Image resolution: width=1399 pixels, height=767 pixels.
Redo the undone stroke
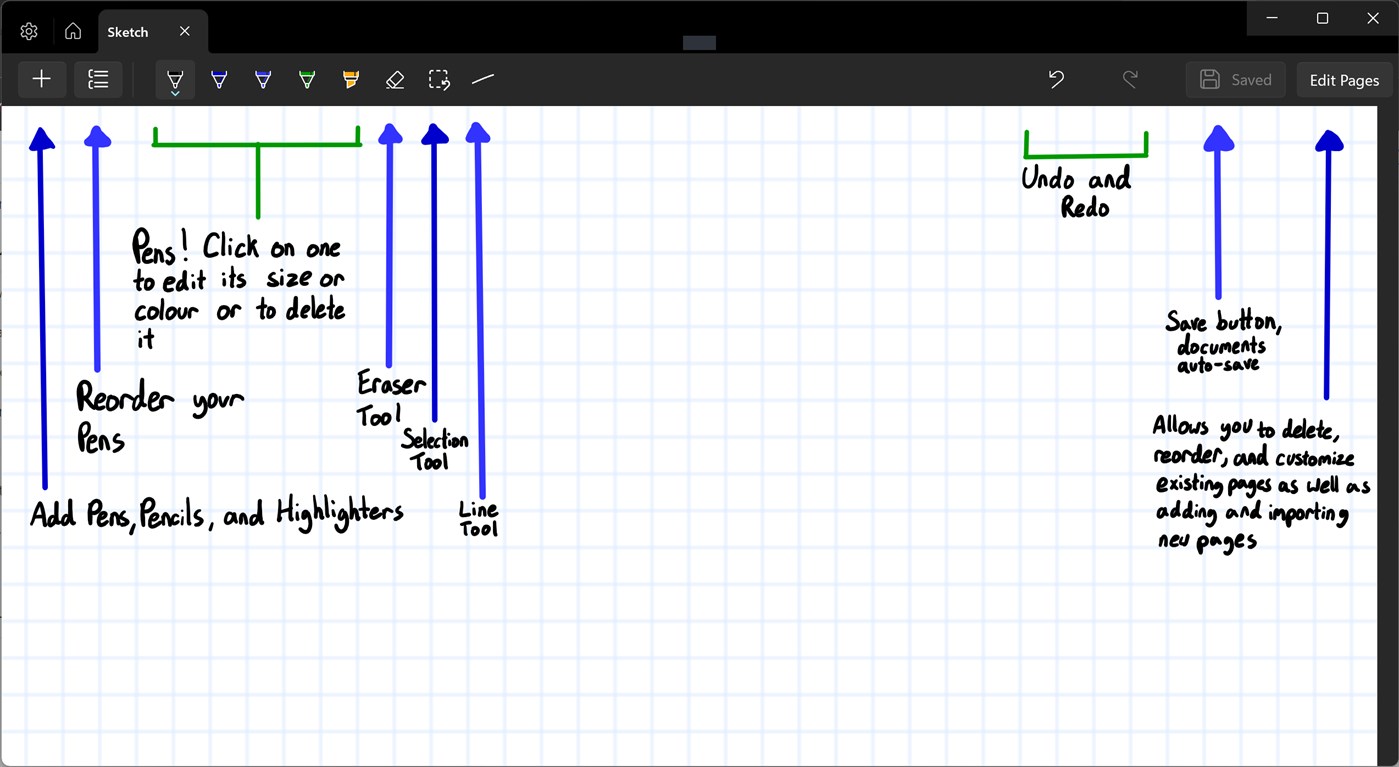coord(1130,79)
